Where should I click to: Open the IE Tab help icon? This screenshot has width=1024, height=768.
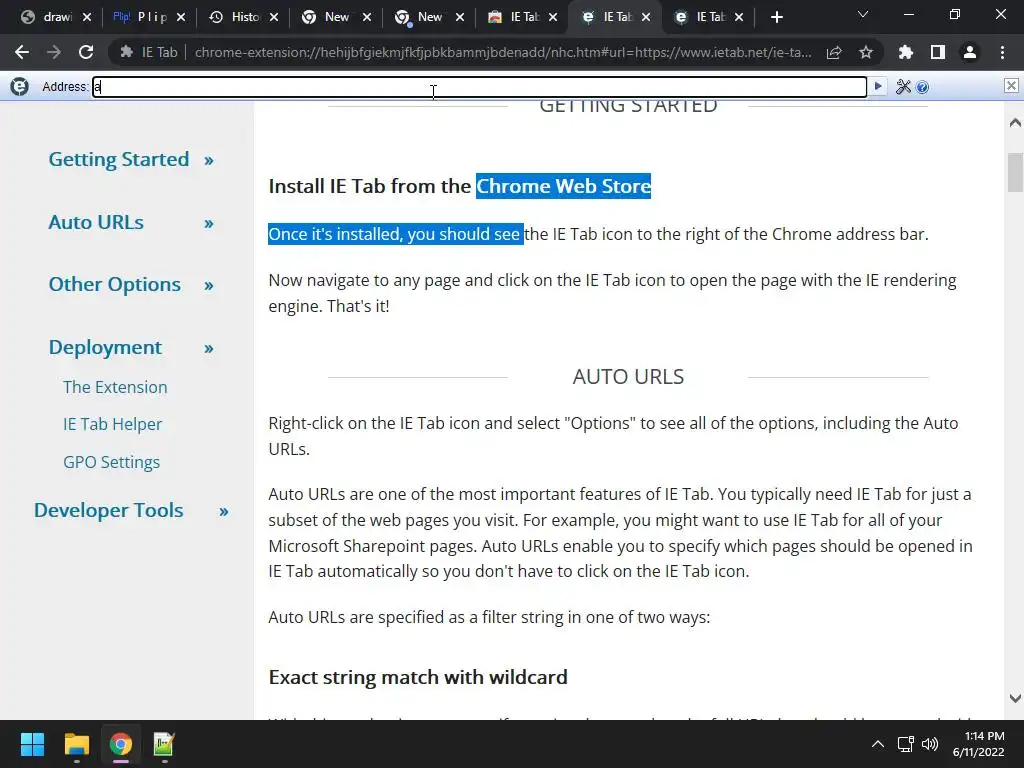click(x=922, y=87)
